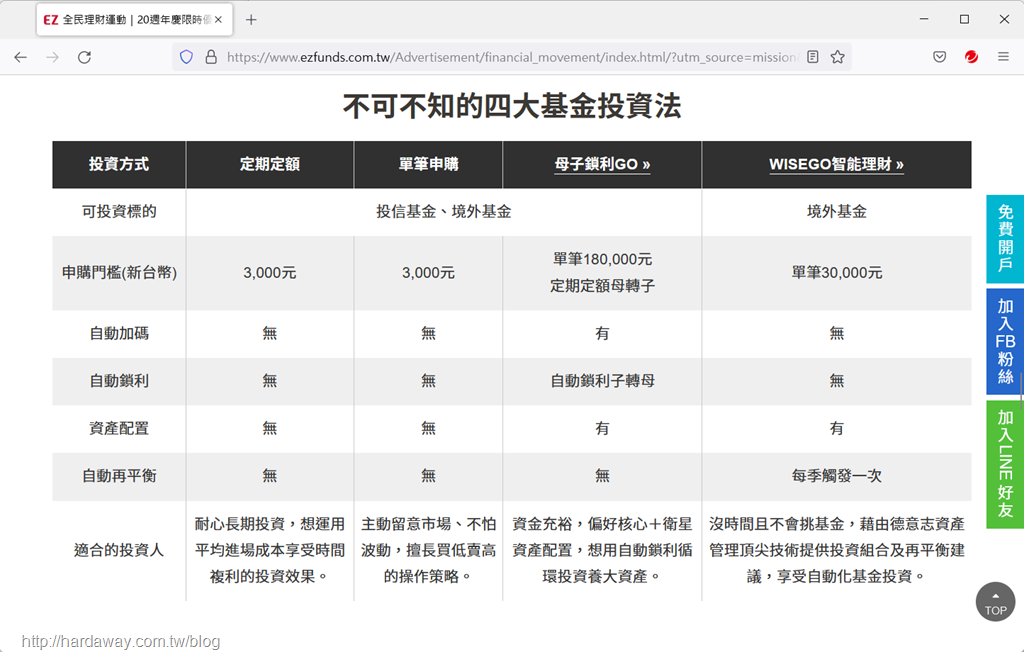This screenshot has height=652, width=1024.
Task: Maximize the browser window
Action: click(964, 19)
